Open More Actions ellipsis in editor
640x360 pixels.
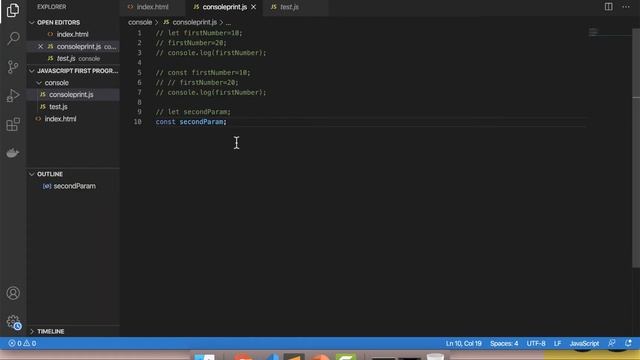pyautogui.click(x=626, y=7)
